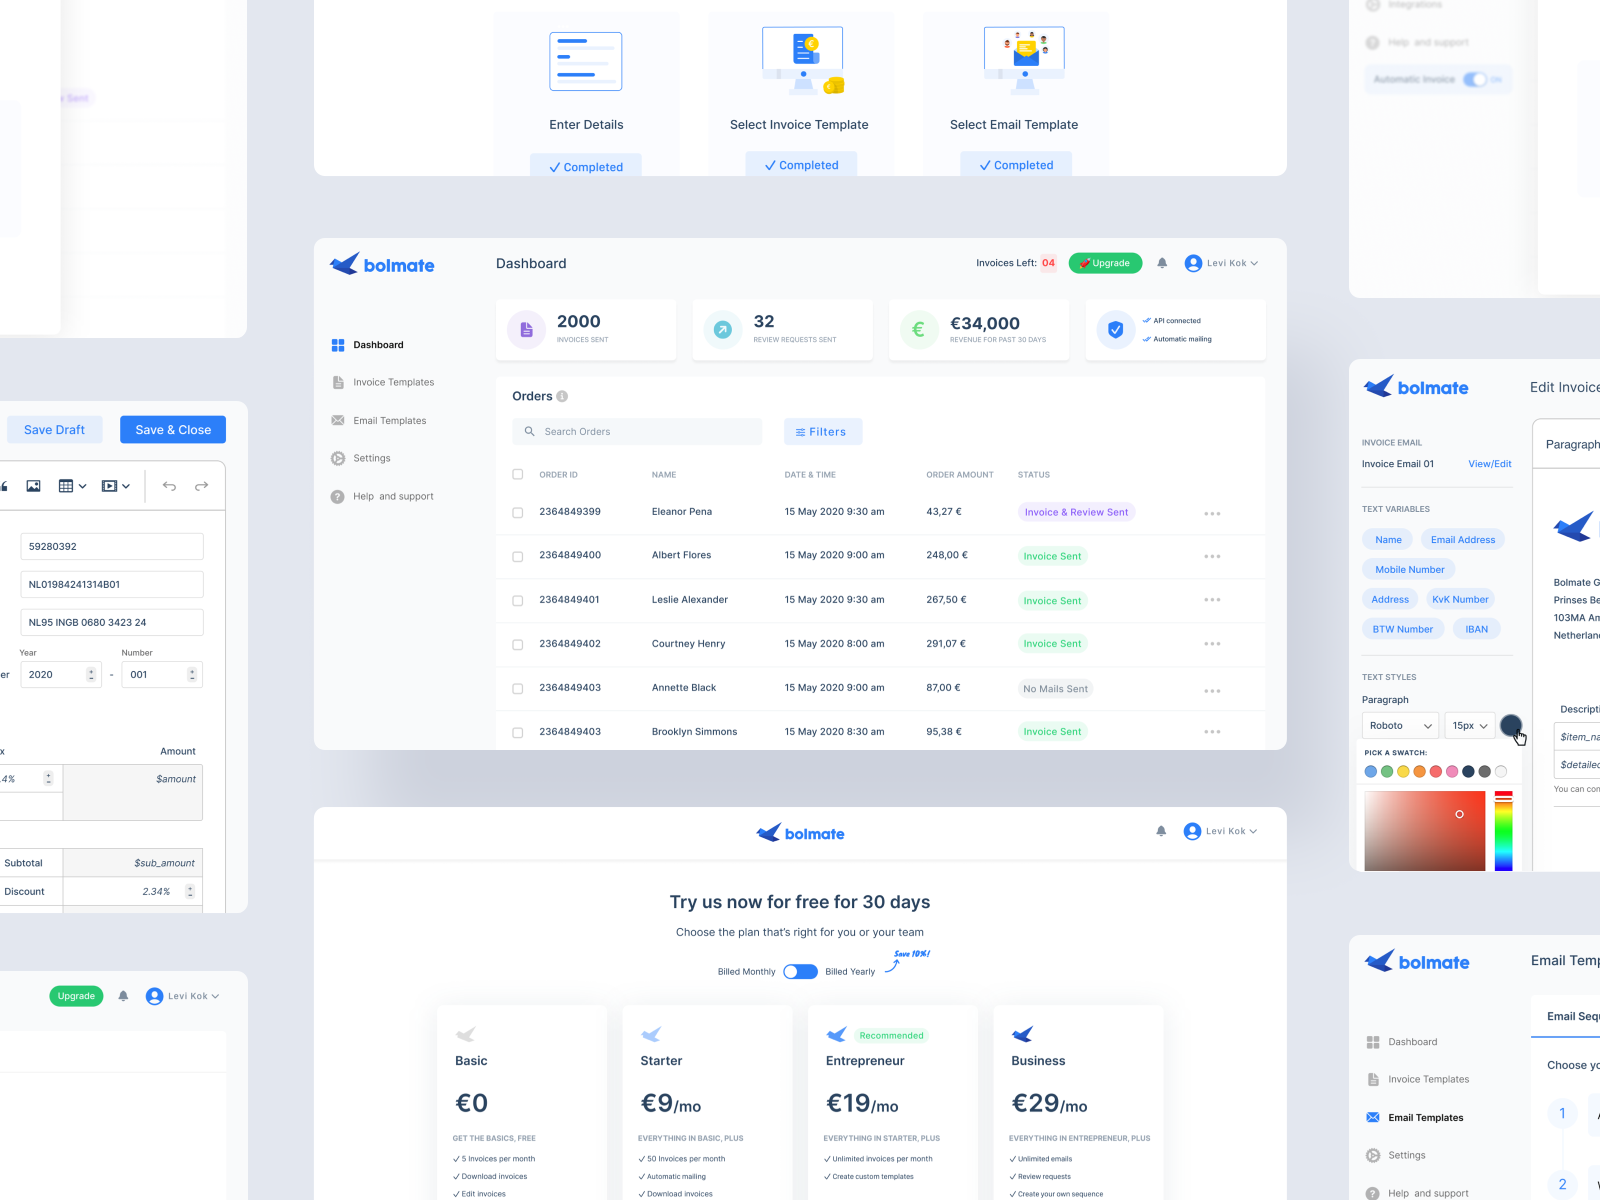This screenshot has width=1600, height=1200.
Task: Toggle Billed Monthly / Billed Yearly switch
Action: 800,971
